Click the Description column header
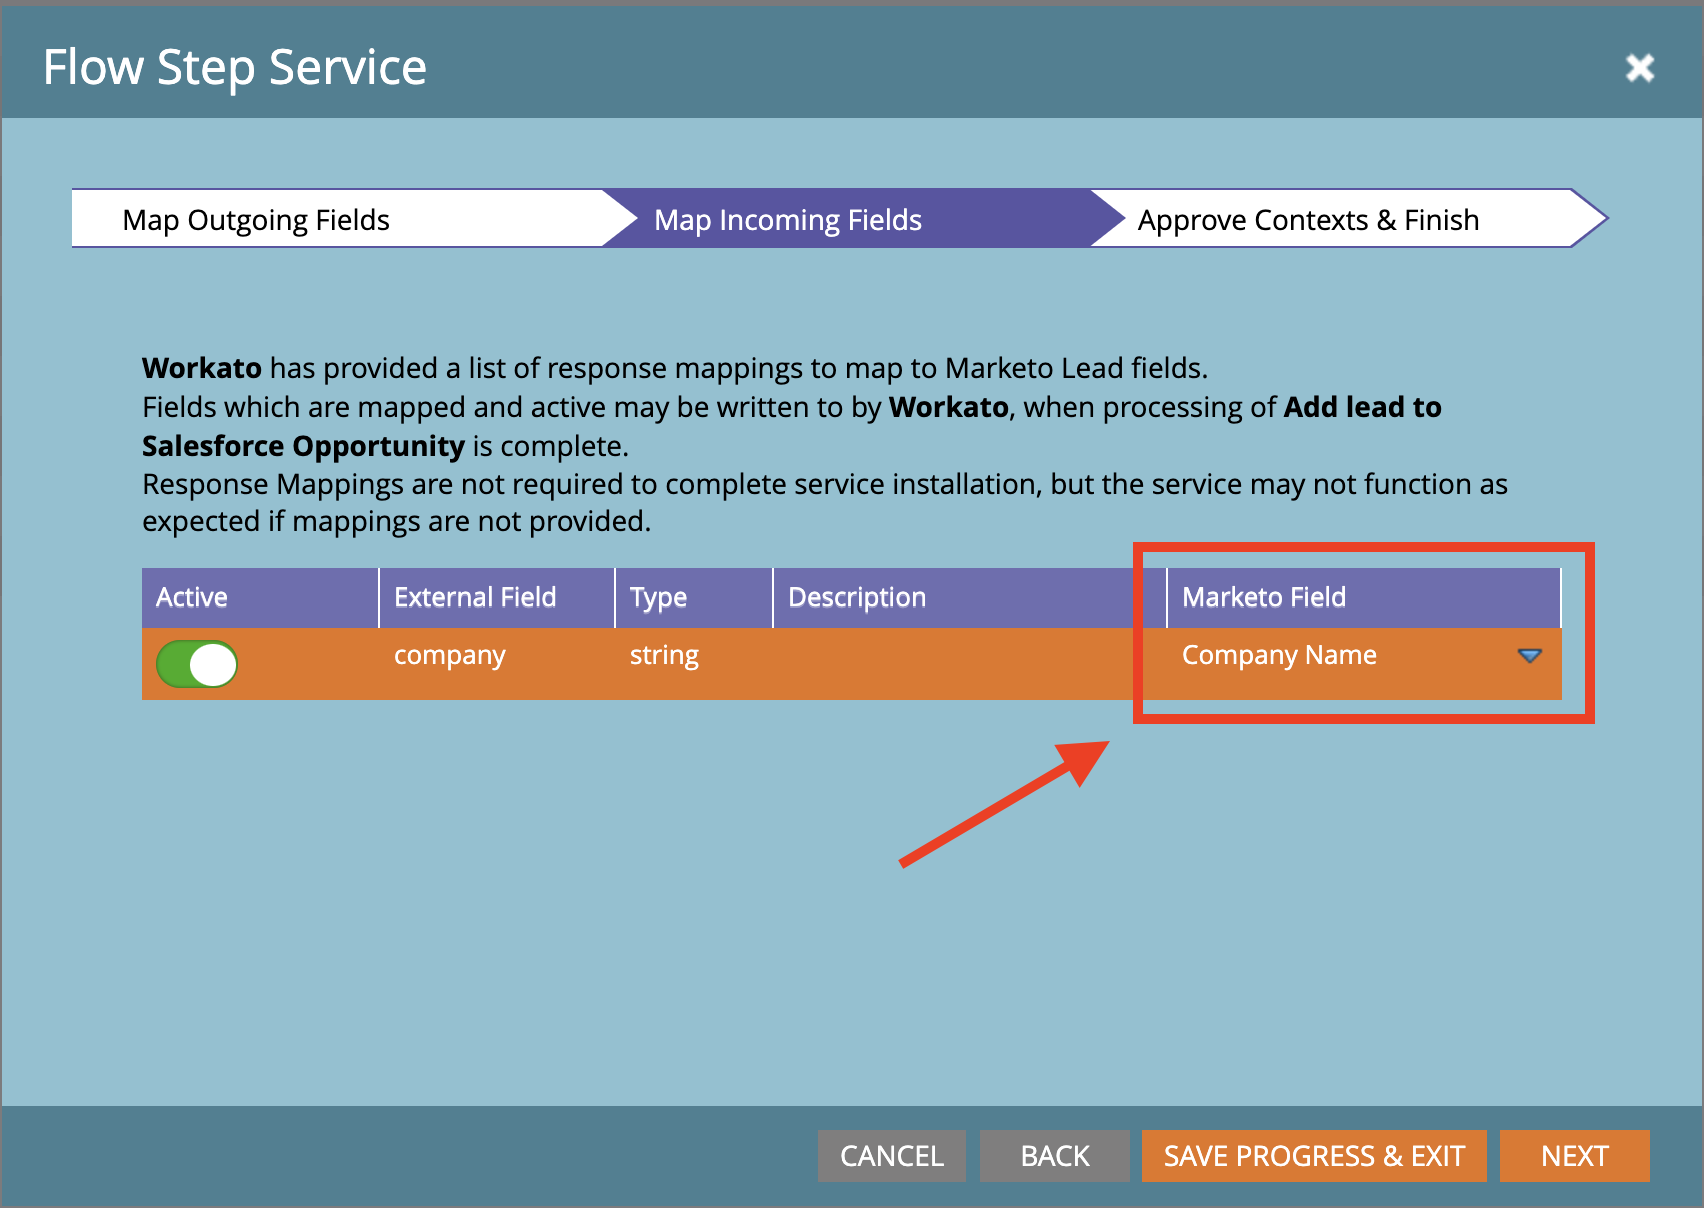 [x=856, y=597]
